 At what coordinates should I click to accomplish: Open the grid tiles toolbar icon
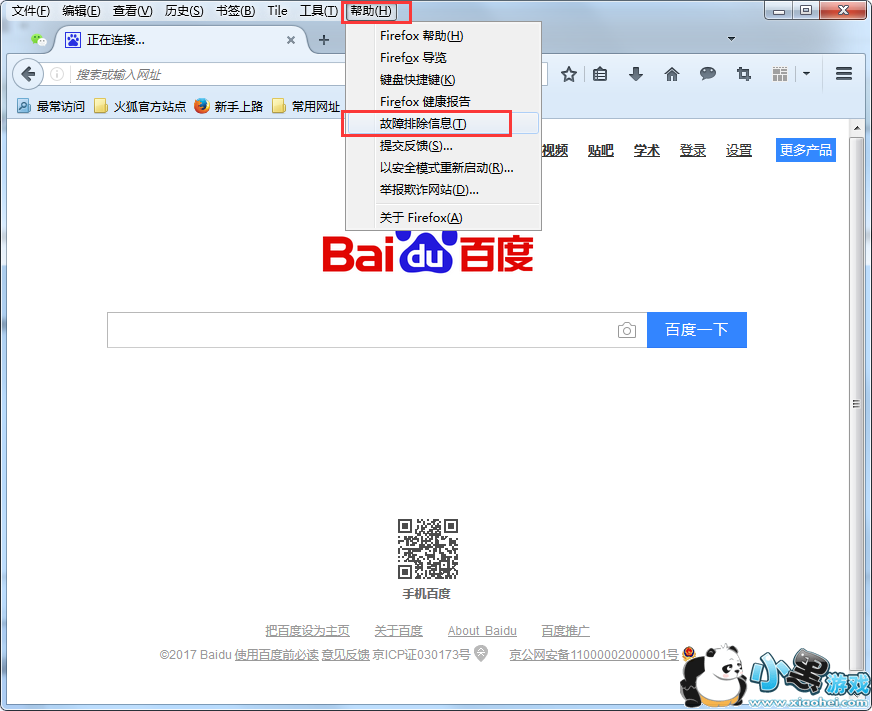[780, 74]
